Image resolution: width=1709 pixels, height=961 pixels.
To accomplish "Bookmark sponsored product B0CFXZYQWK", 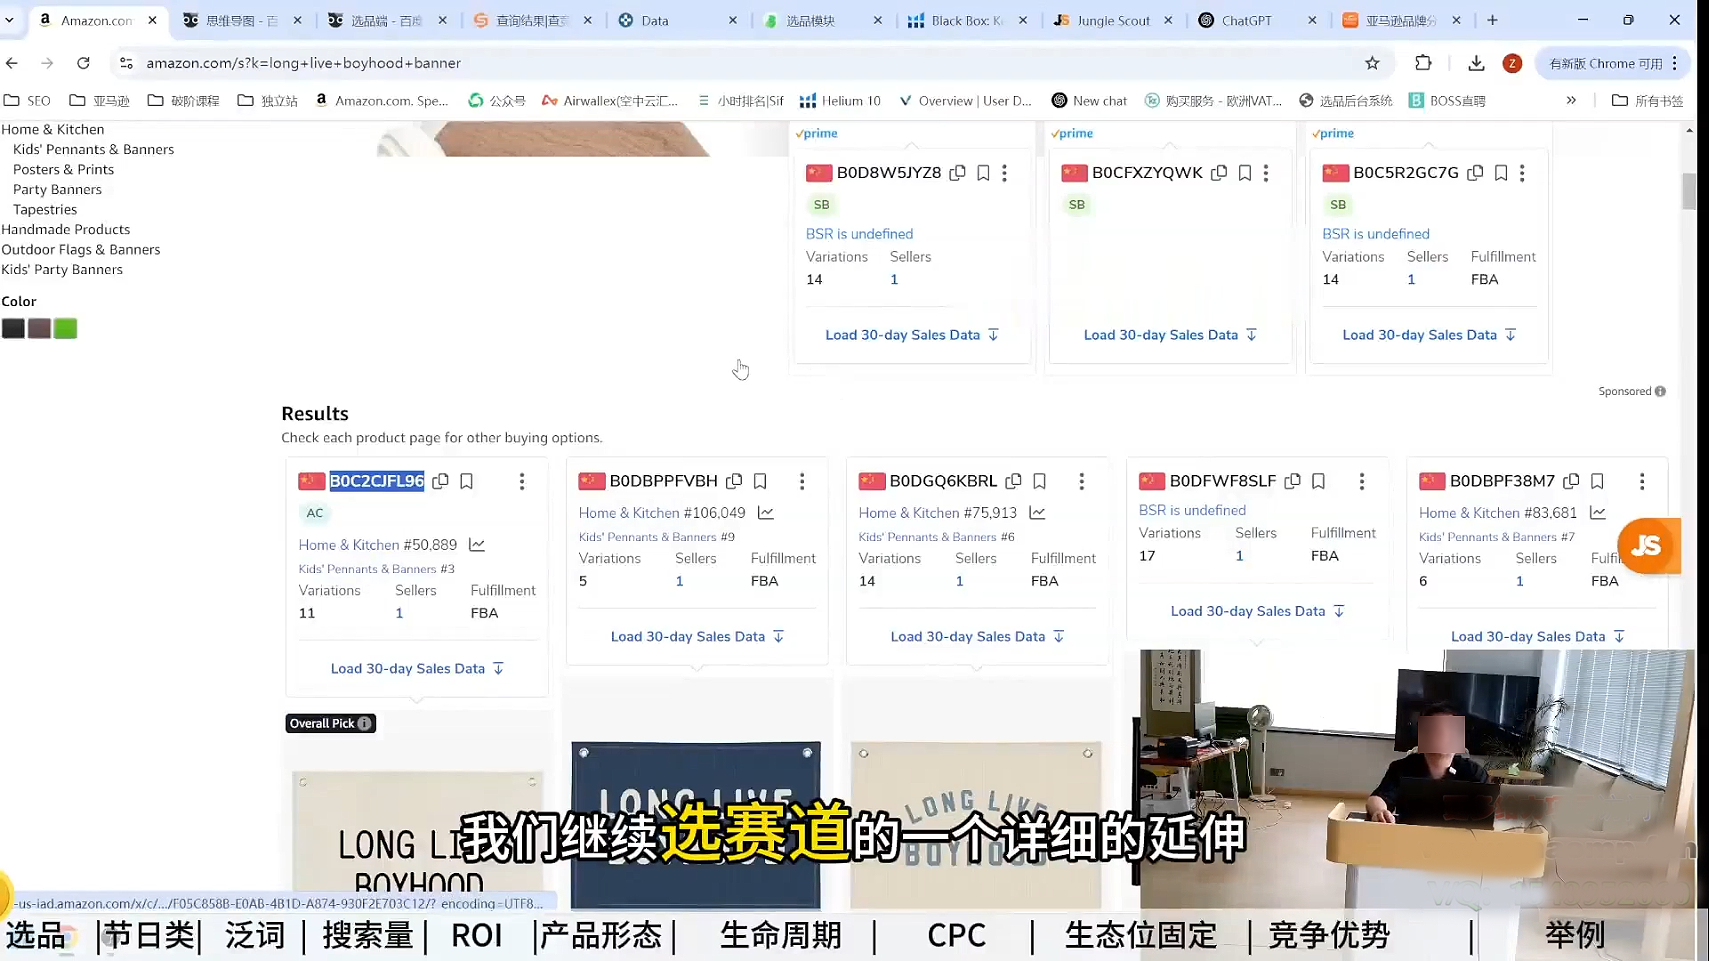I will (x=1244, y=173).
